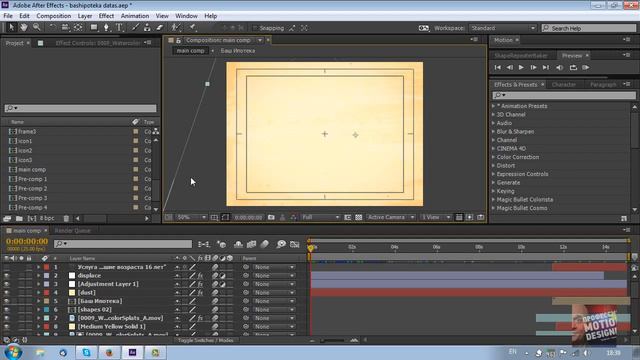Screen dimensions: 640x360
Task: Mute audio in Preview panel
Action: coord(560,67)
